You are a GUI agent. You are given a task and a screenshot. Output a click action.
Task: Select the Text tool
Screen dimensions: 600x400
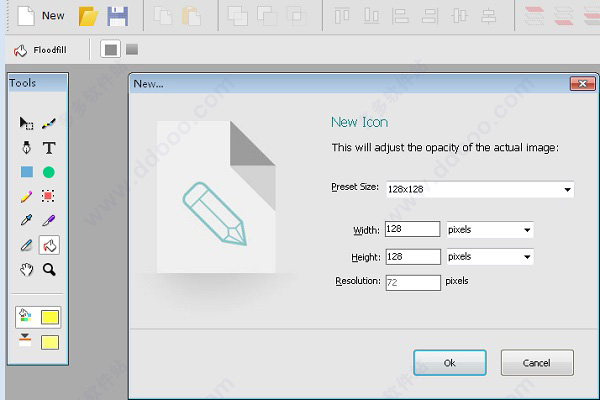(x=49, y=148)
